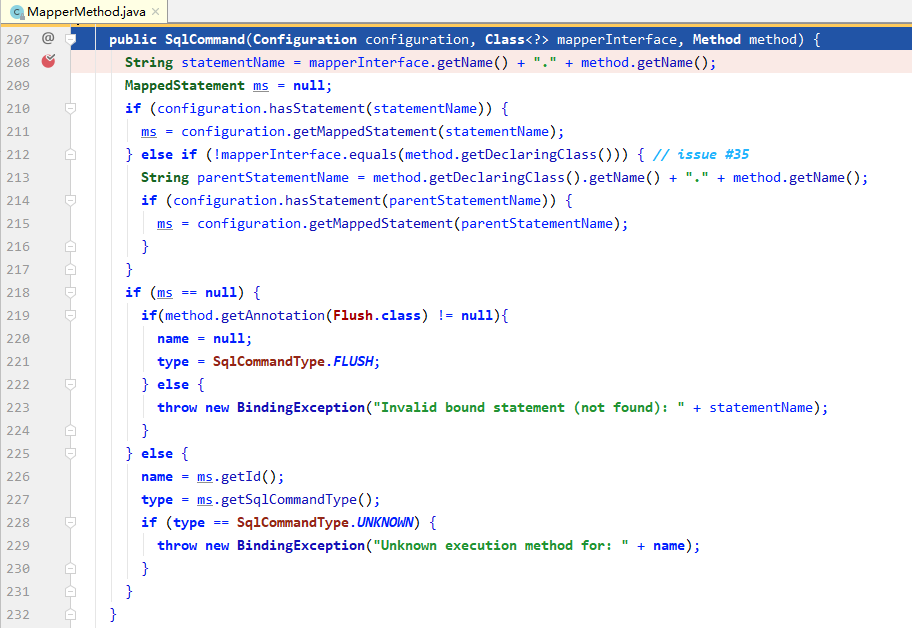
Task: Click line number 209 in the gutter
Action: 18,85
